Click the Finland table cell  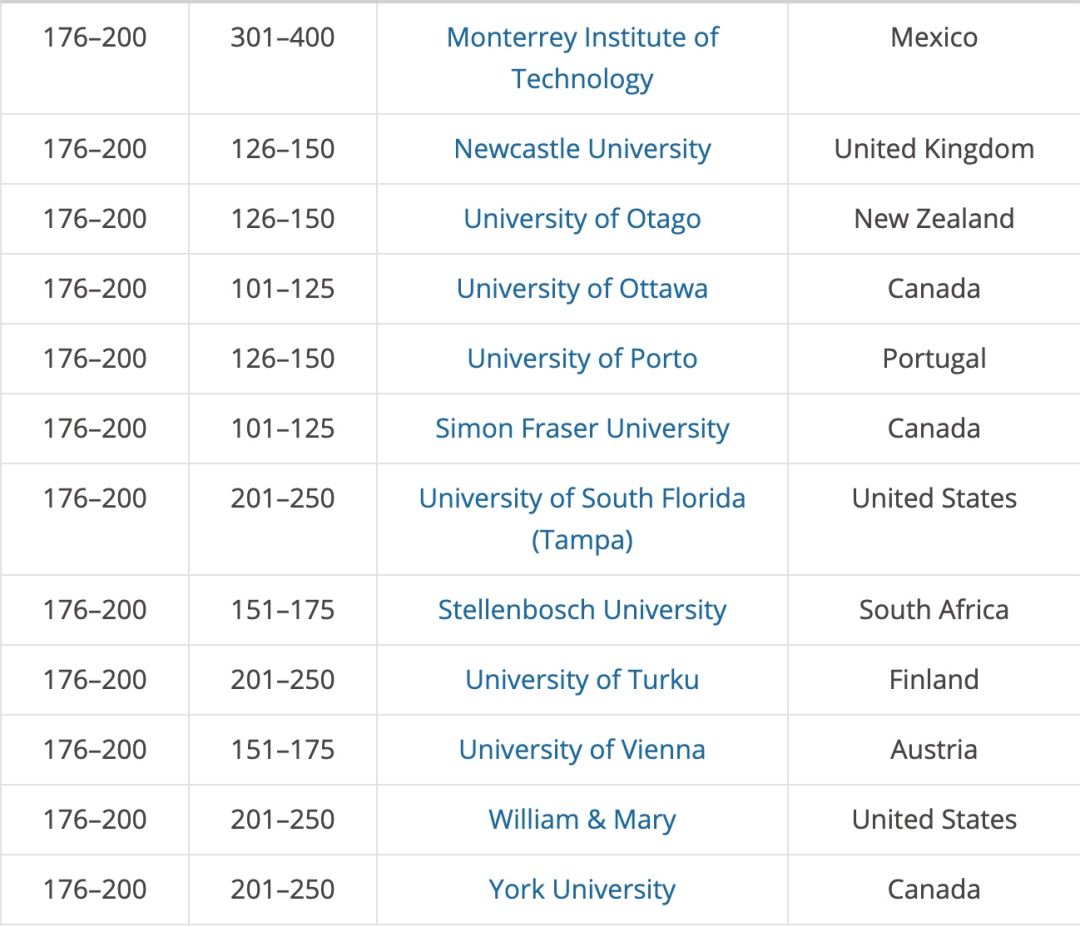click(934, 680)
